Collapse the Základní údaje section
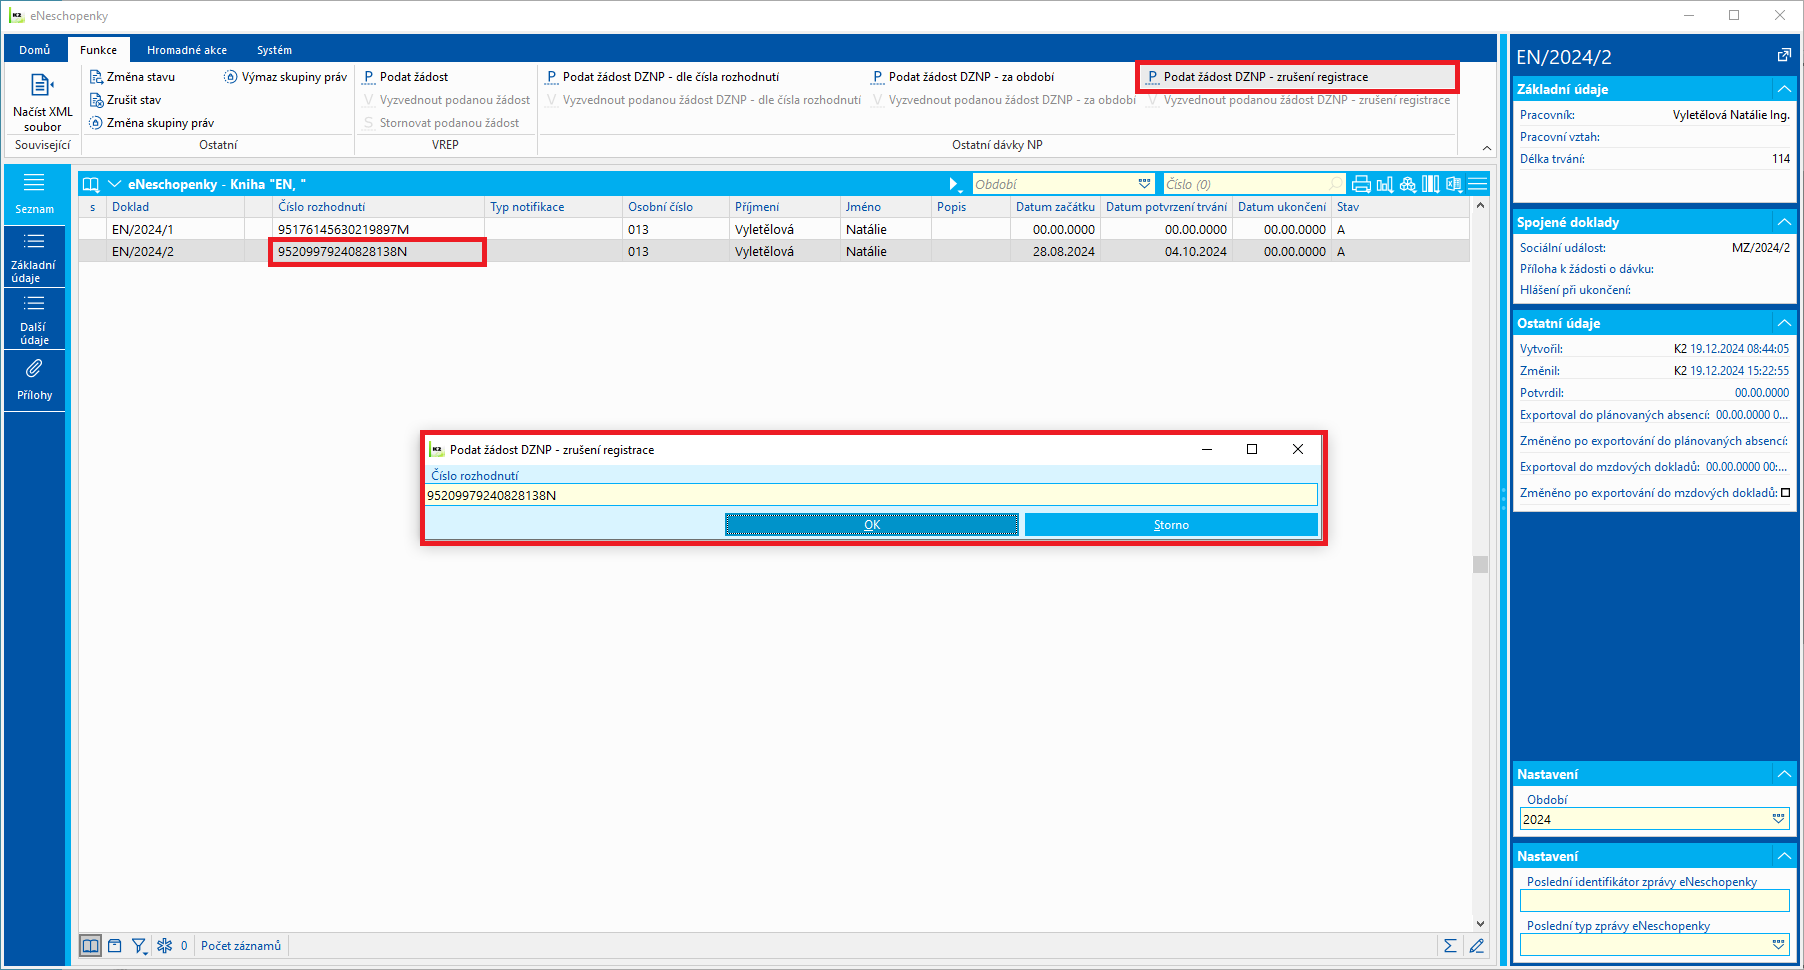Viewport: 1804px width, 970px height. [x=1784, y=89]
